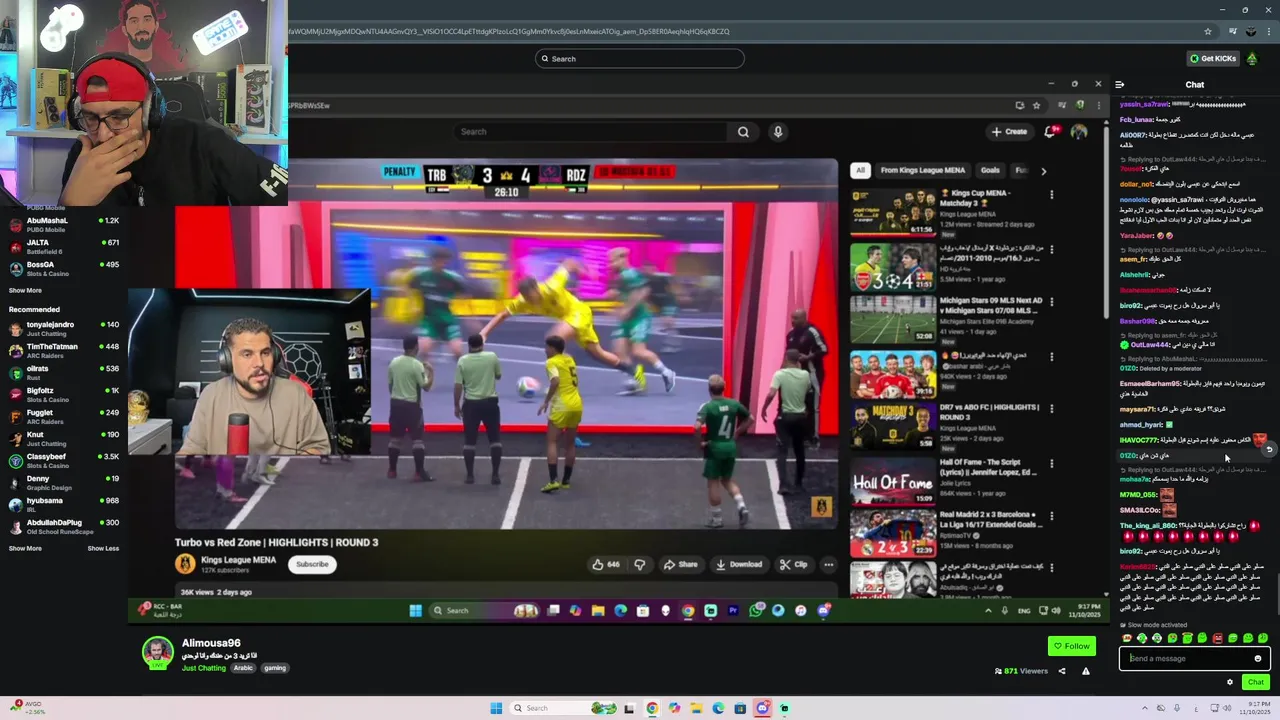The width and height of the screenshot is (1280, 720).
Task: Open Windows Start menu on bottom taskbar
Action: click(496, 708)
